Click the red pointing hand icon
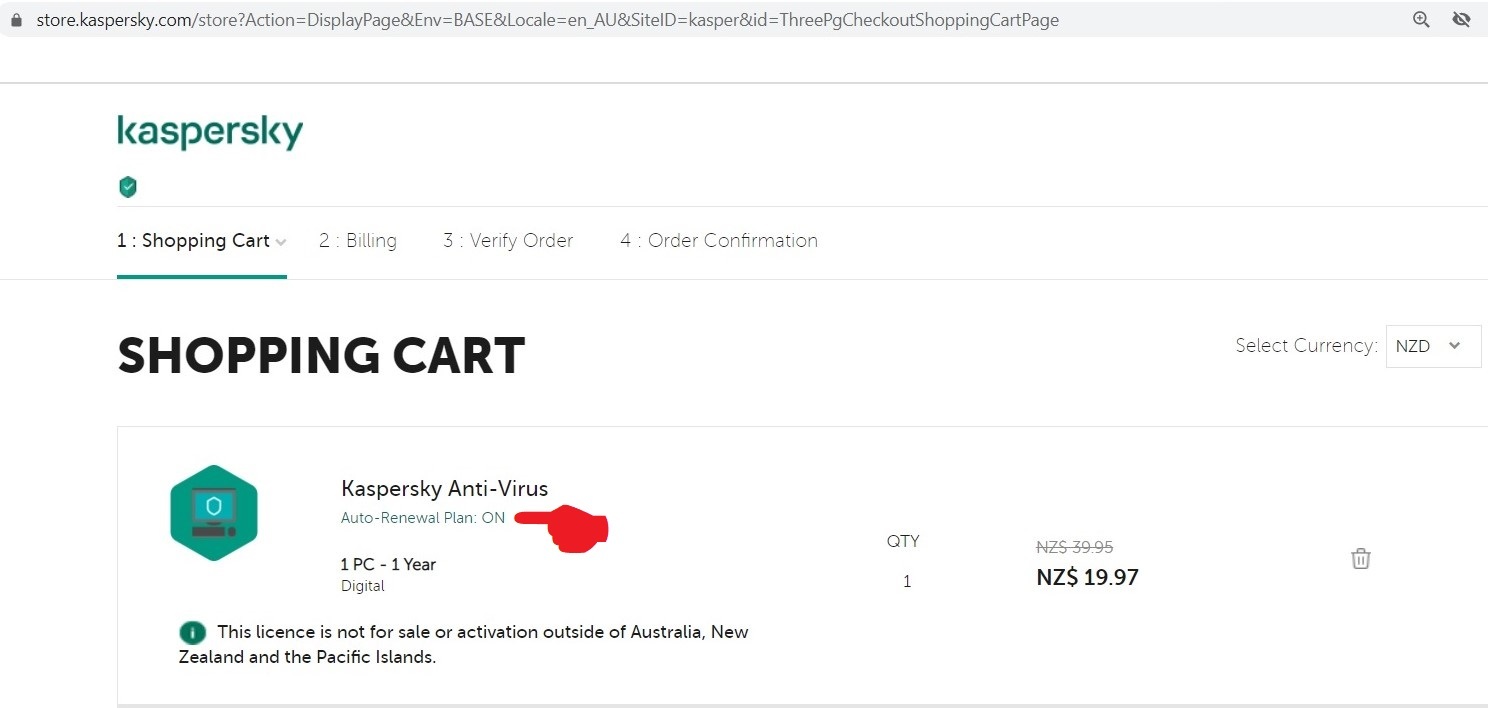 [565, 526]
